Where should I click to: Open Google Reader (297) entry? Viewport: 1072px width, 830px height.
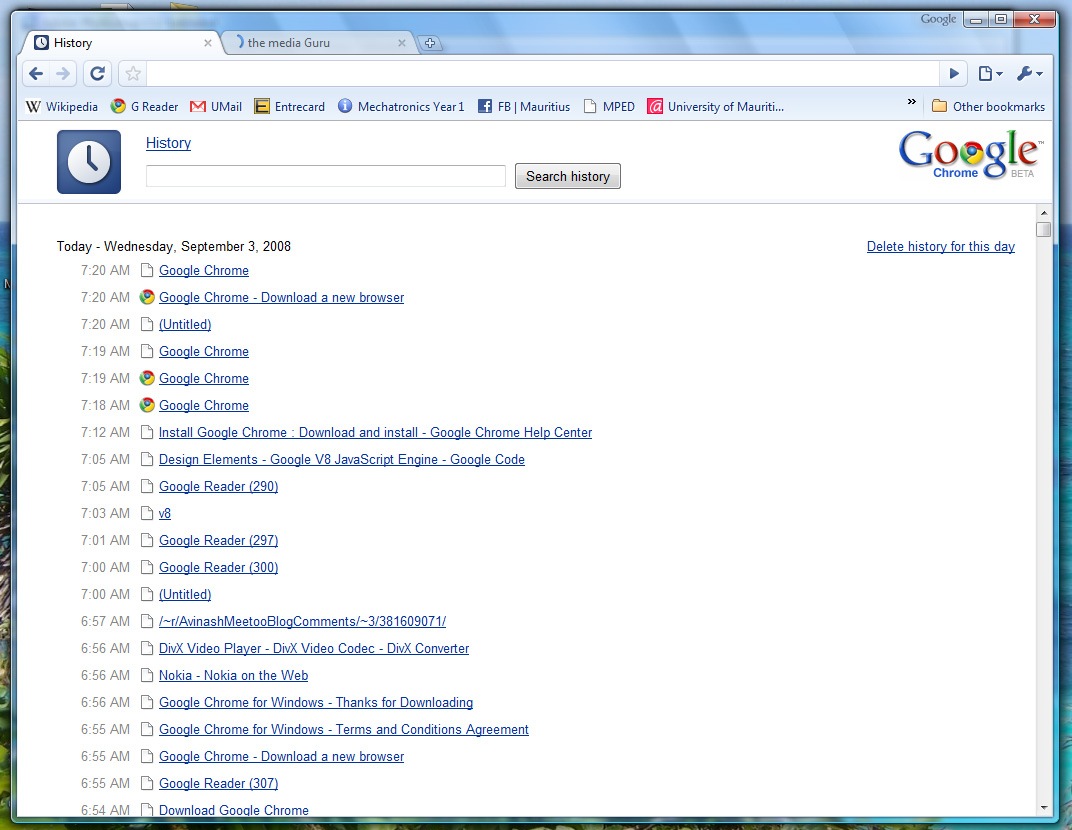[218, 540]
